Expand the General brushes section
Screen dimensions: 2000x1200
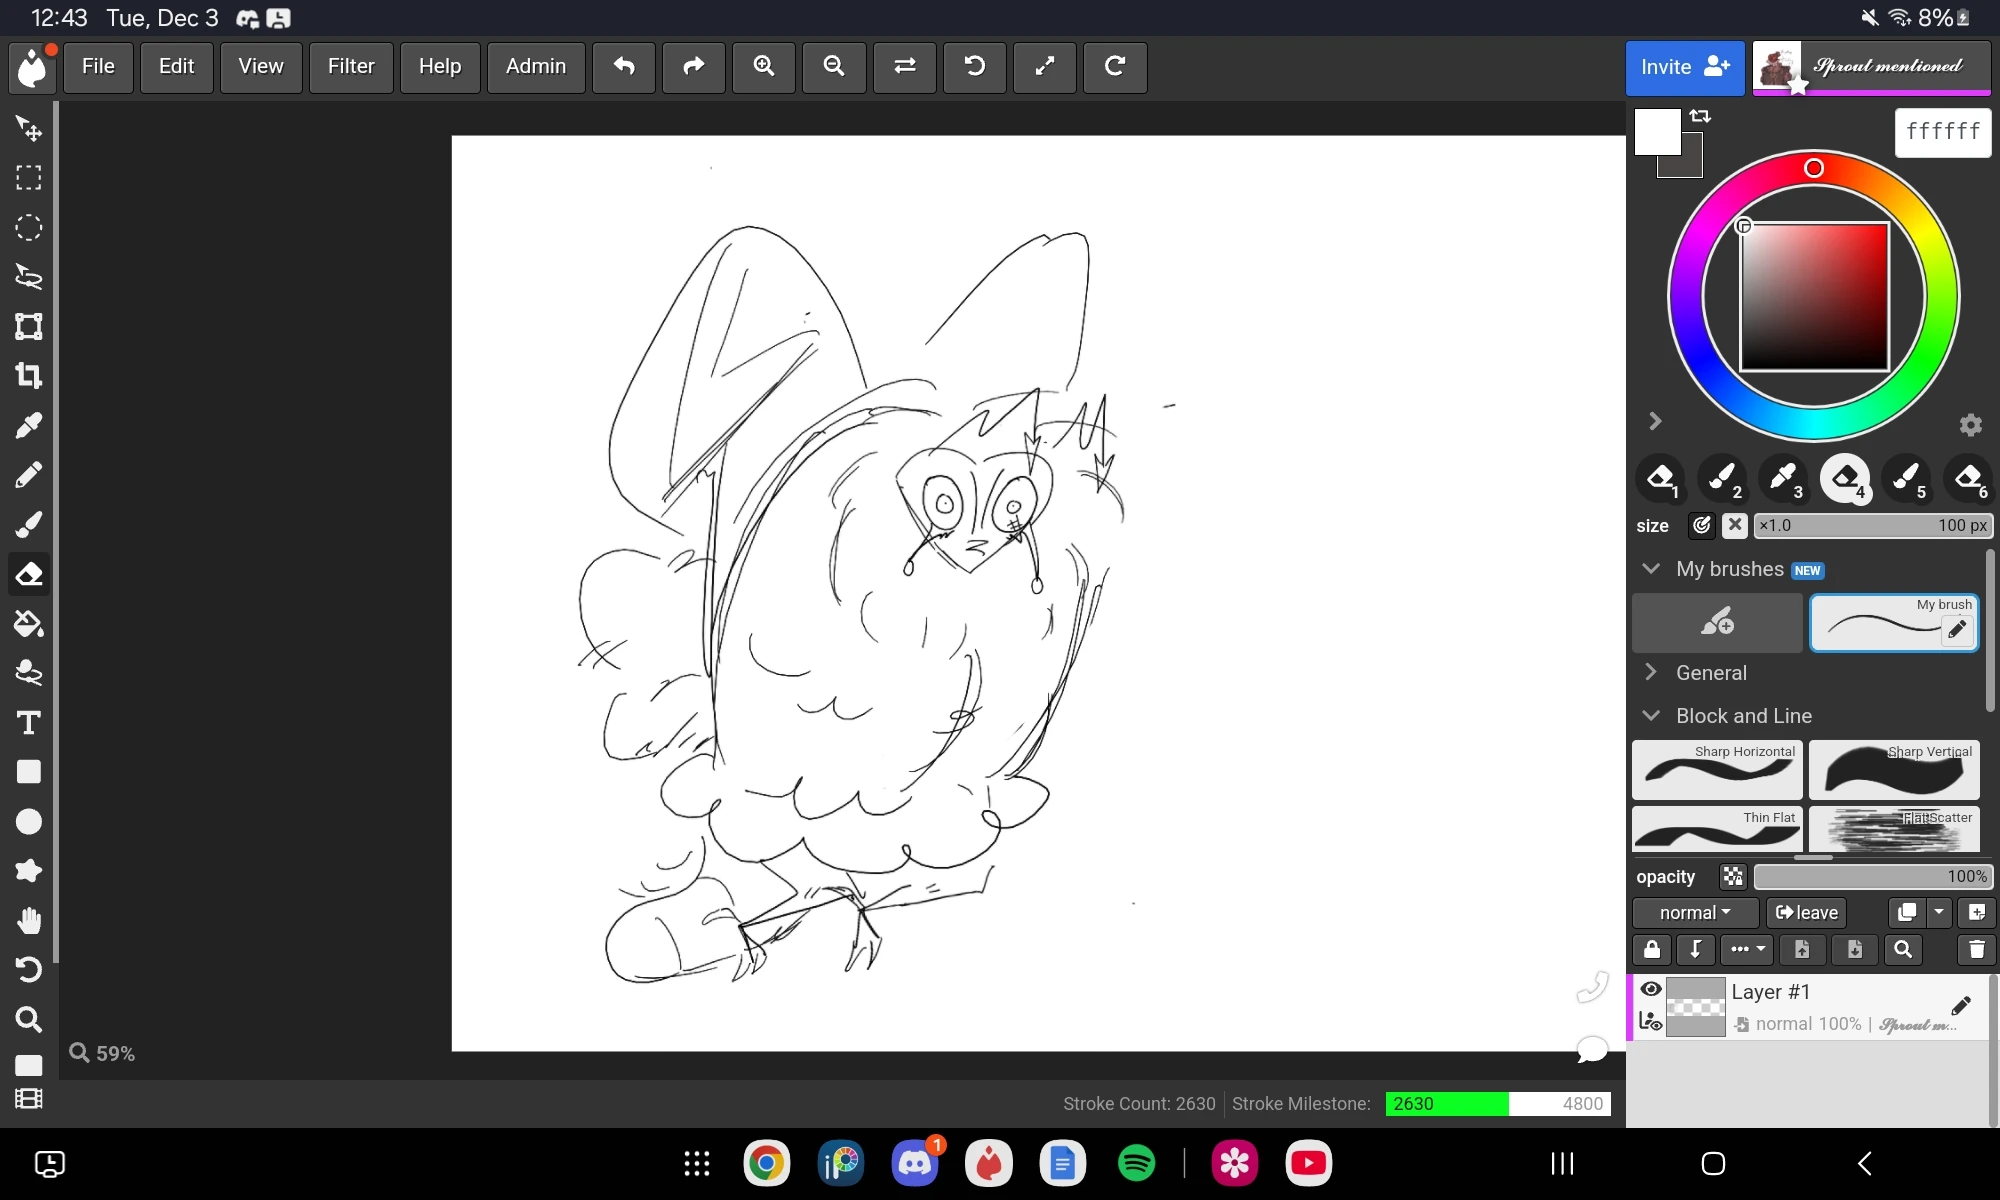pyautogui.click(x=1711, y=673)
